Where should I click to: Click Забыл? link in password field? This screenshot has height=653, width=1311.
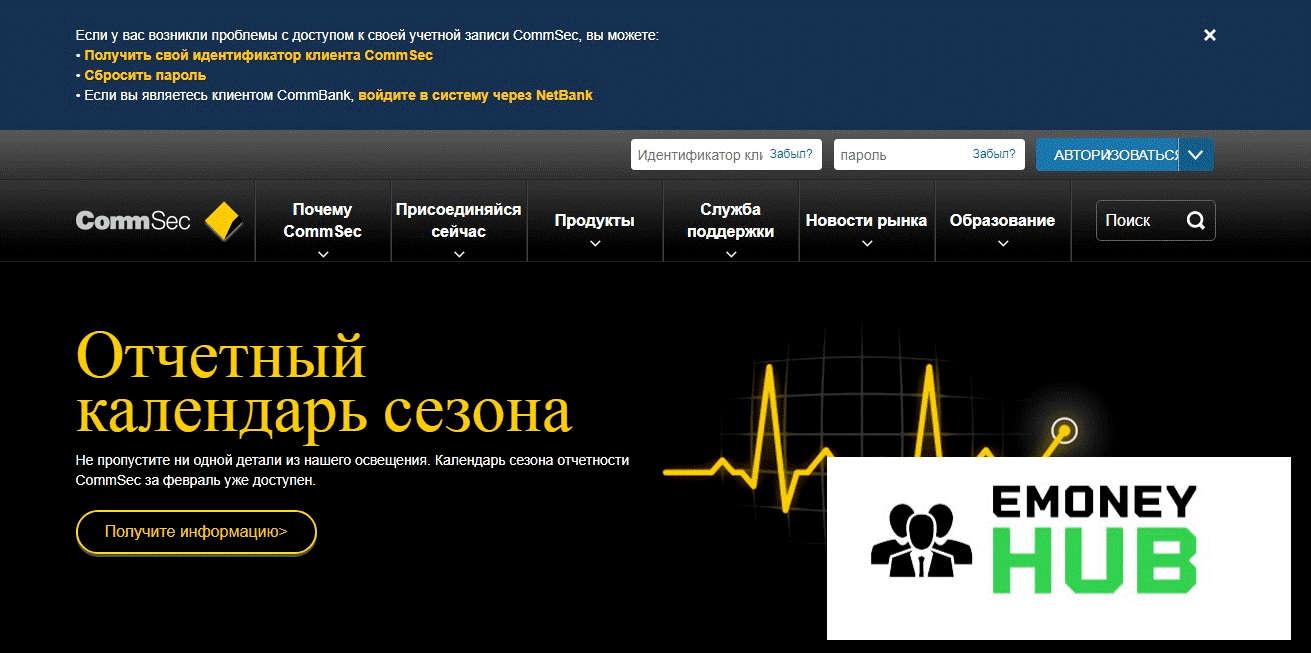point(994,154)
